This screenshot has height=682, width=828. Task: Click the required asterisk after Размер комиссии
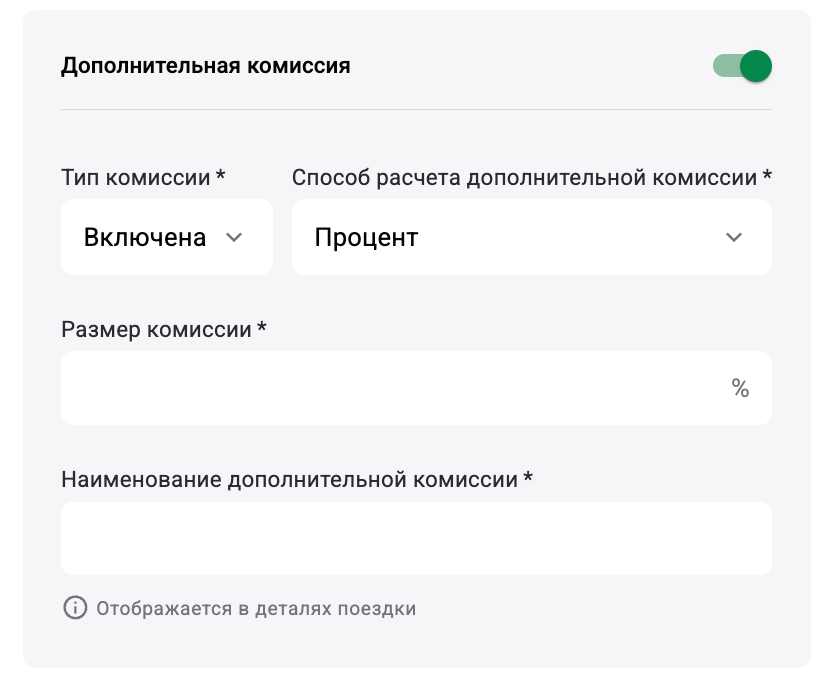coord(261,328)
